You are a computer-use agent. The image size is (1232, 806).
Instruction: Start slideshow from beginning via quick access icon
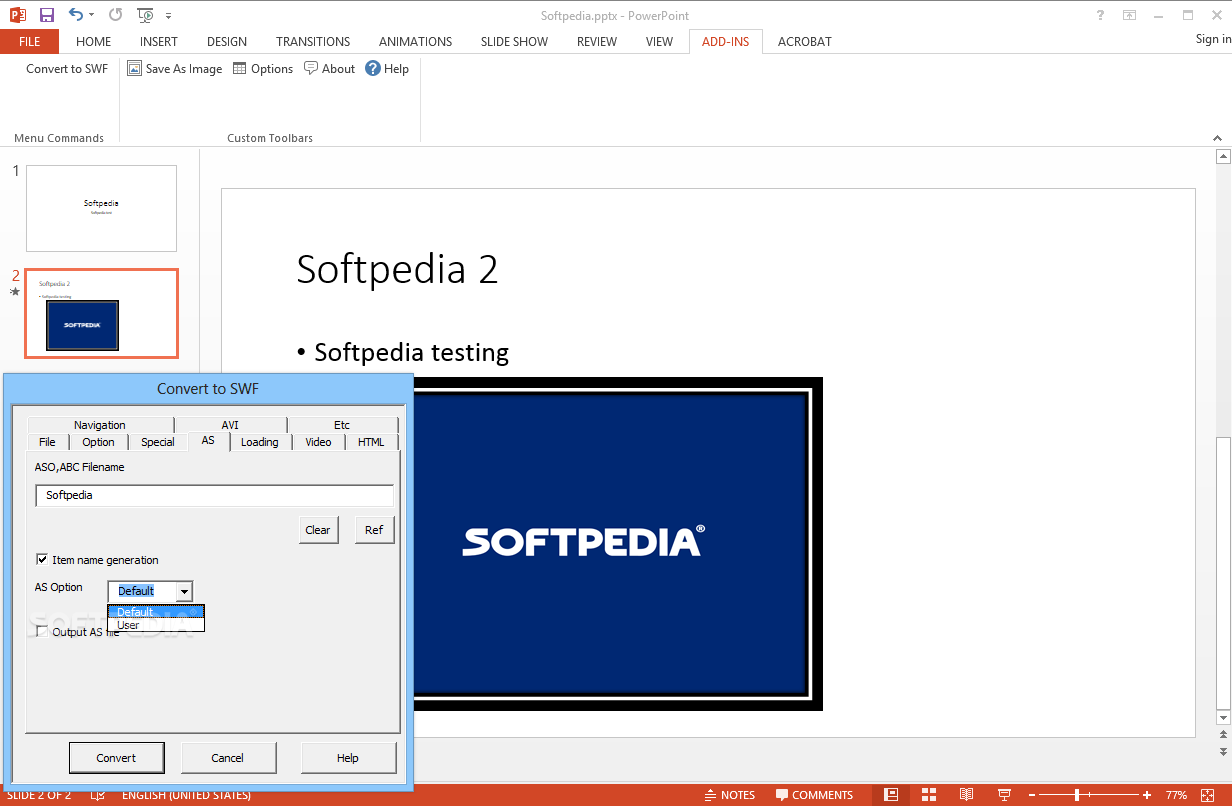[146, 15]
